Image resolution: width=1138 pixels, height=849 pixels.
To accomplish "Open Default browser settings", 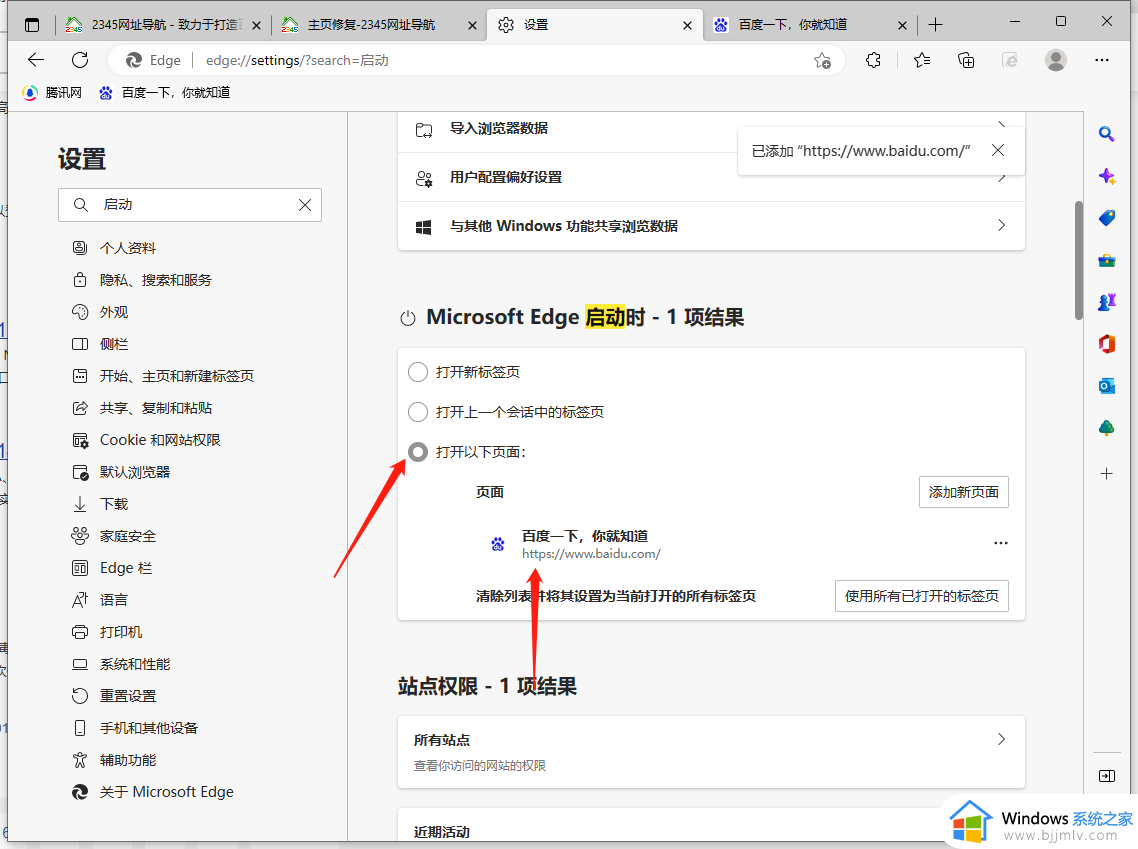I will [x=120, y=472].
